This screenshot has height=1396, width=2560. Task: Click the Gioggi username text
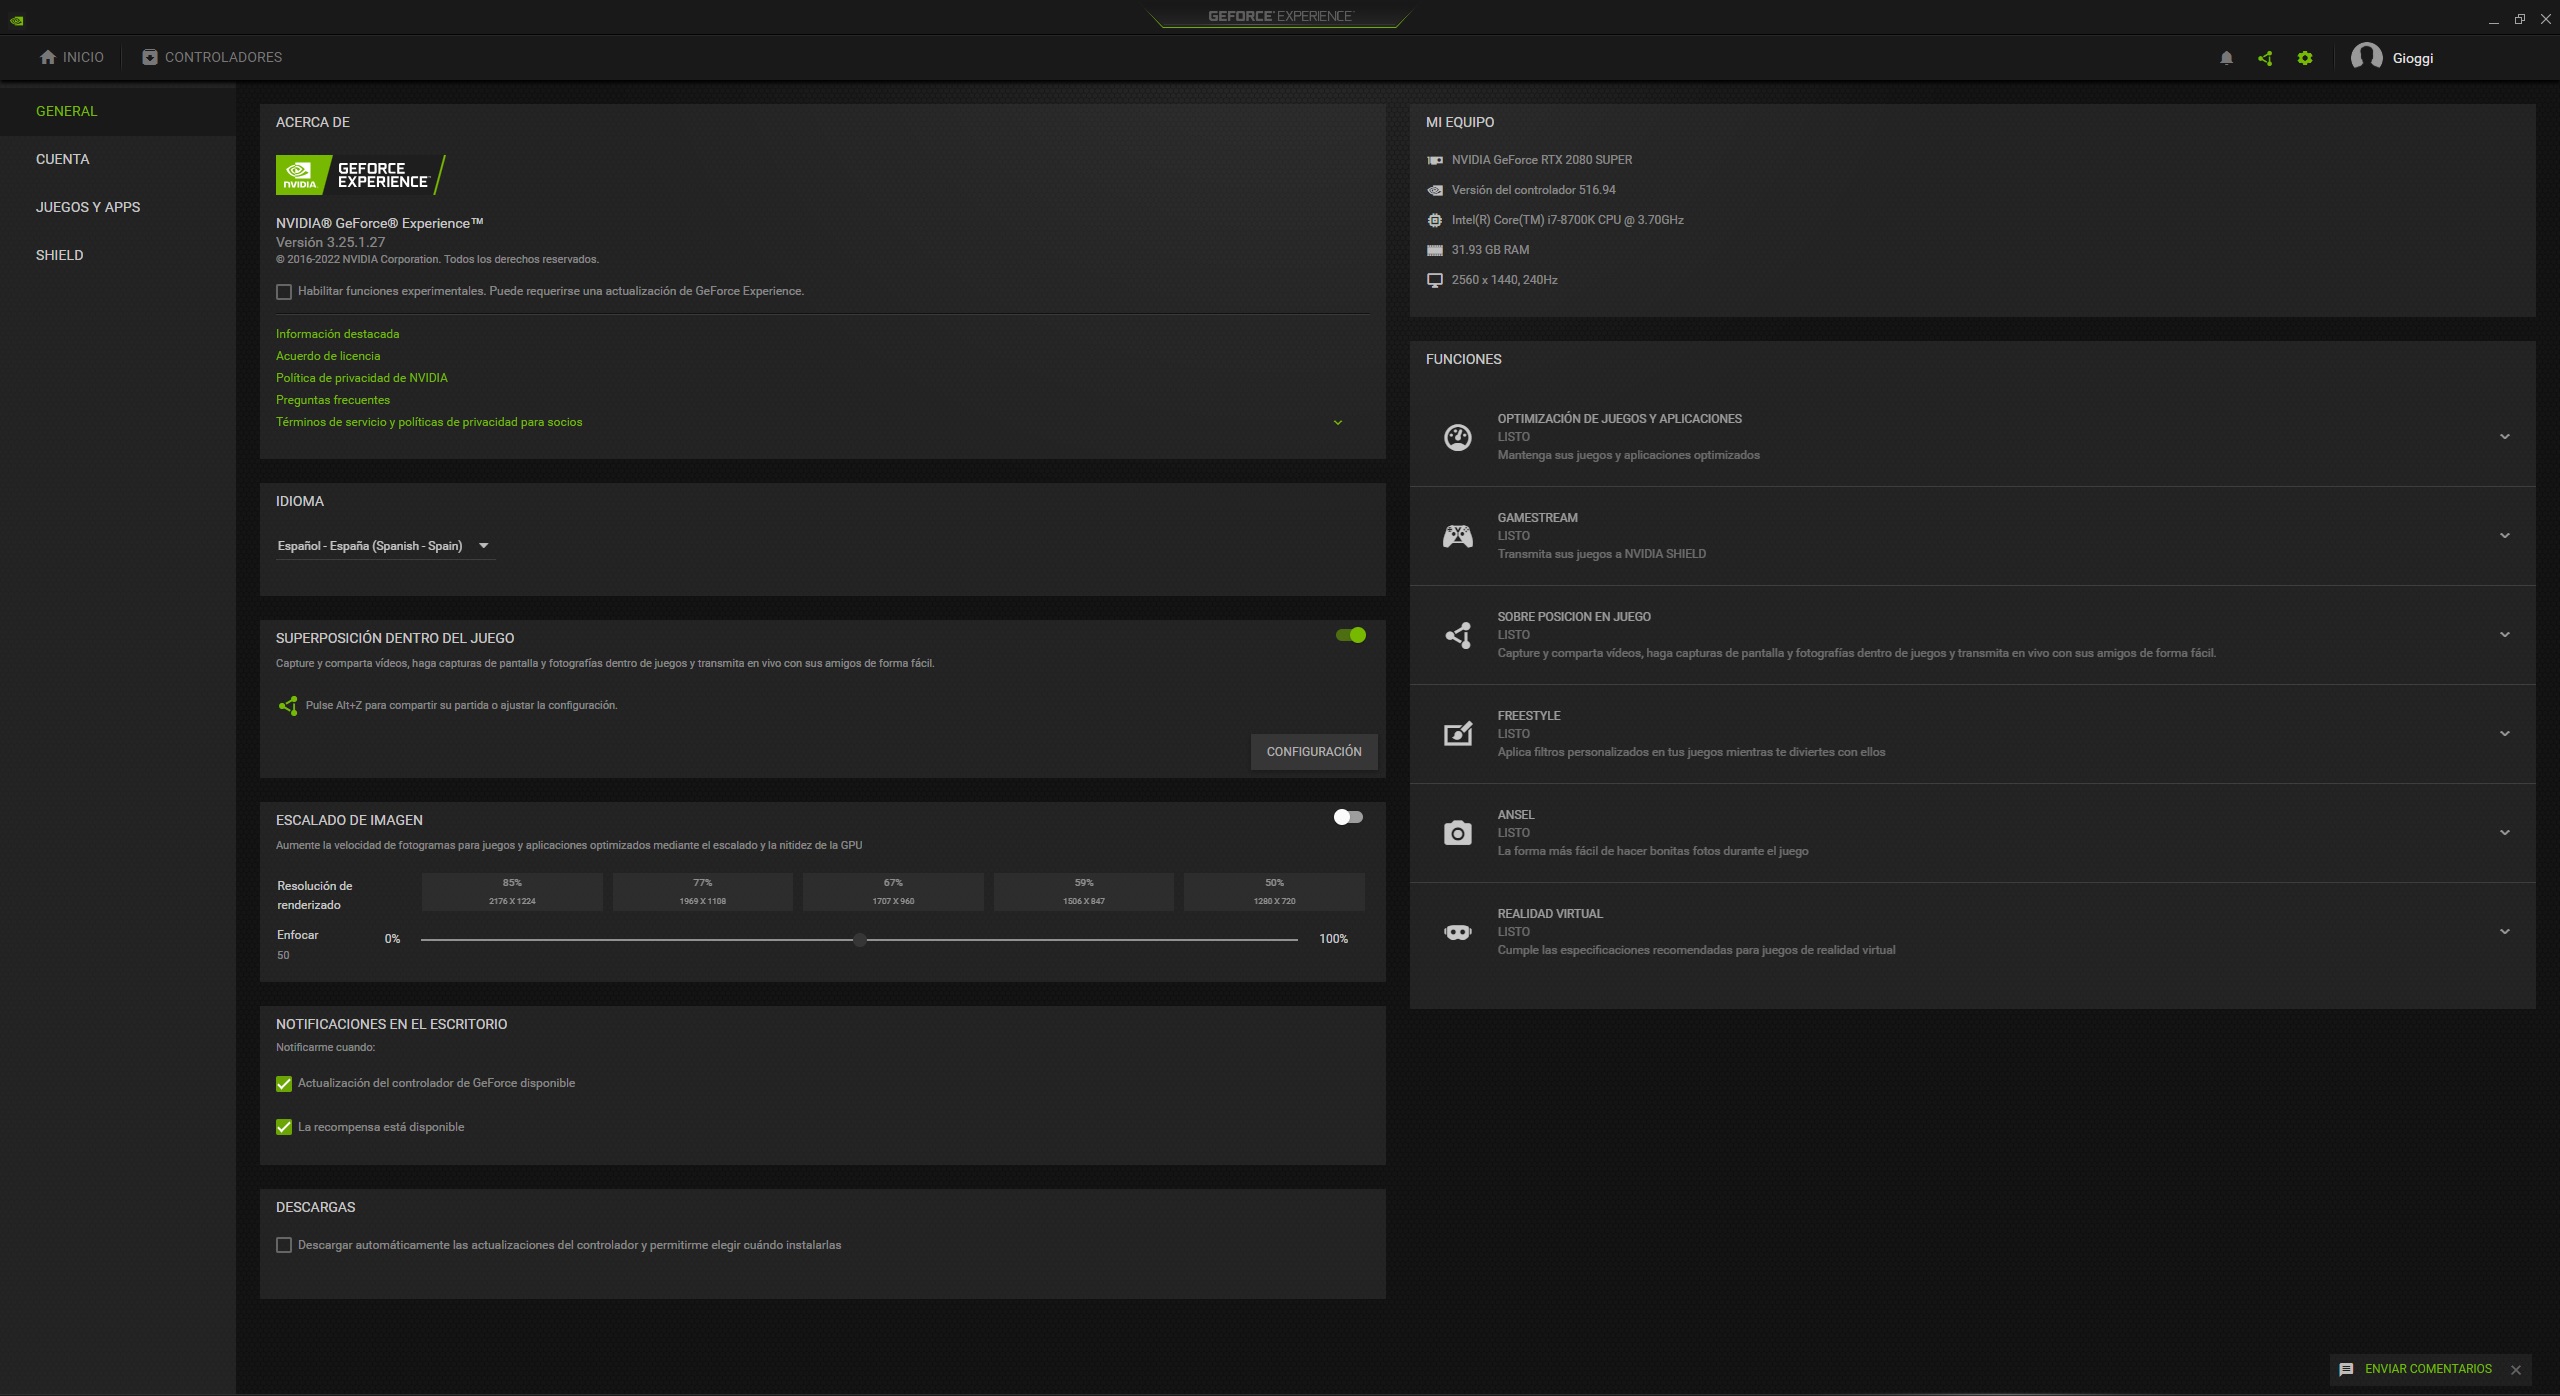click(2413, 58)
